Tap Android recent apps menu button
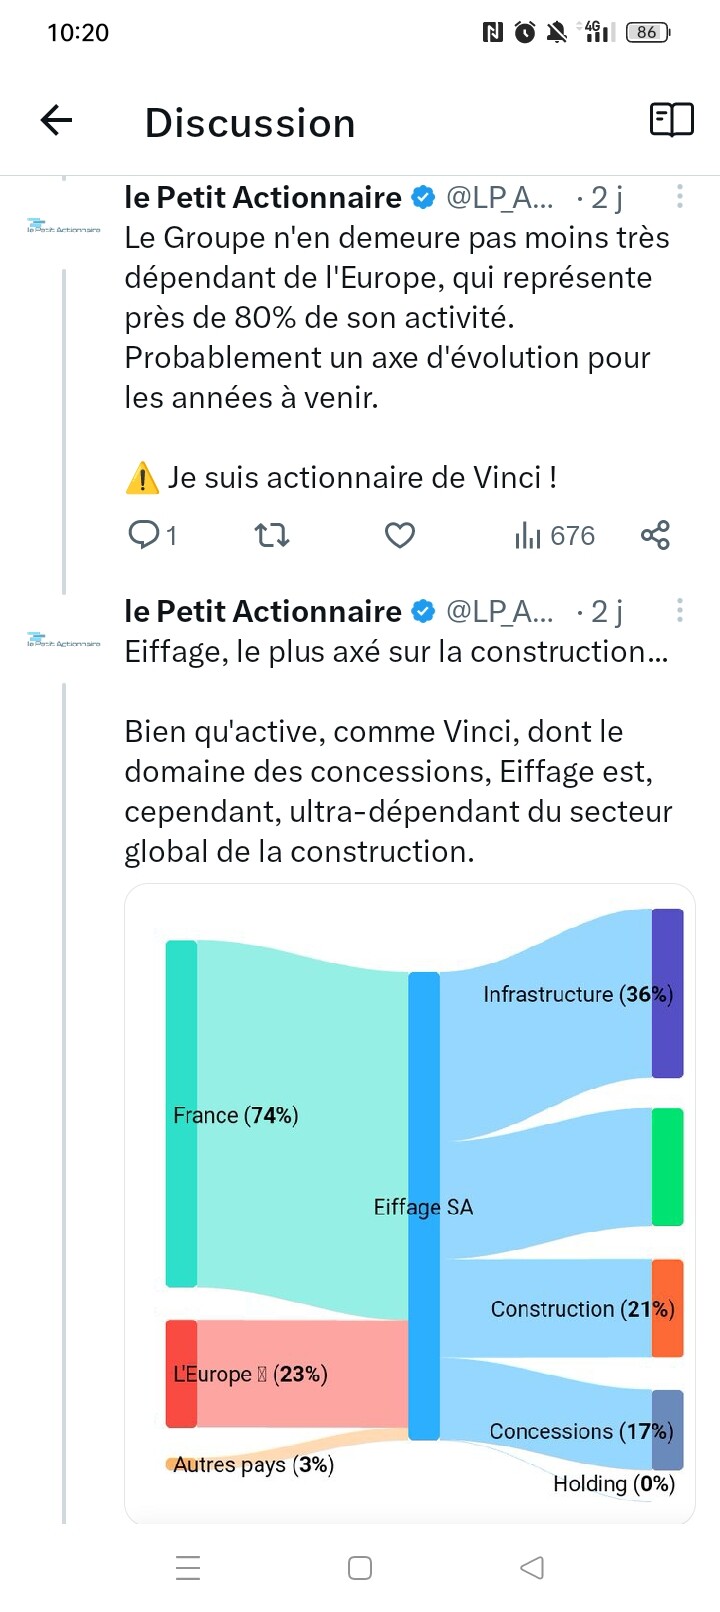Screen dimensions: 720x1612 coord(188,1567)
